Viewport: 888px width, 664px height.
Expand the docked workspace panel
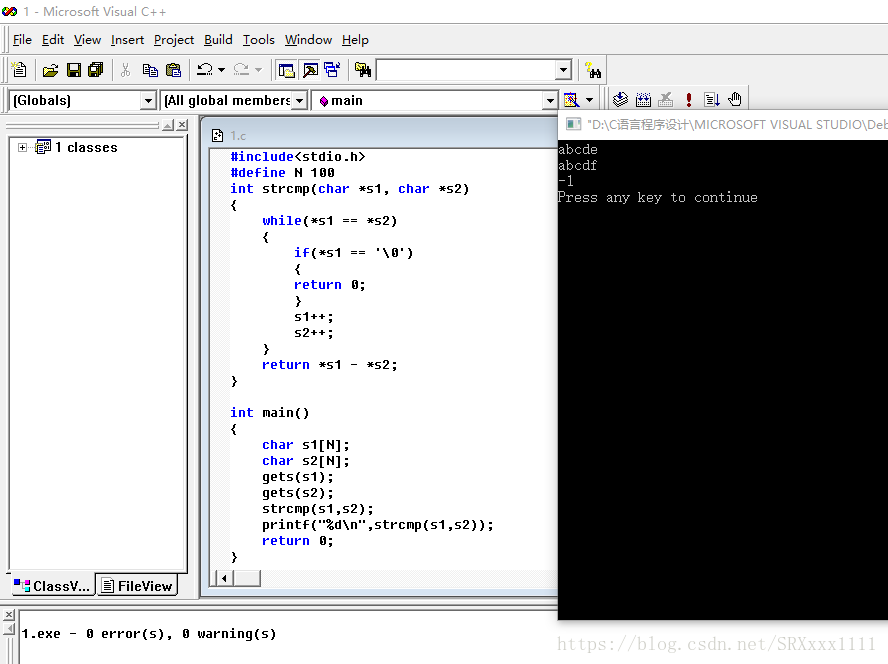168,125
